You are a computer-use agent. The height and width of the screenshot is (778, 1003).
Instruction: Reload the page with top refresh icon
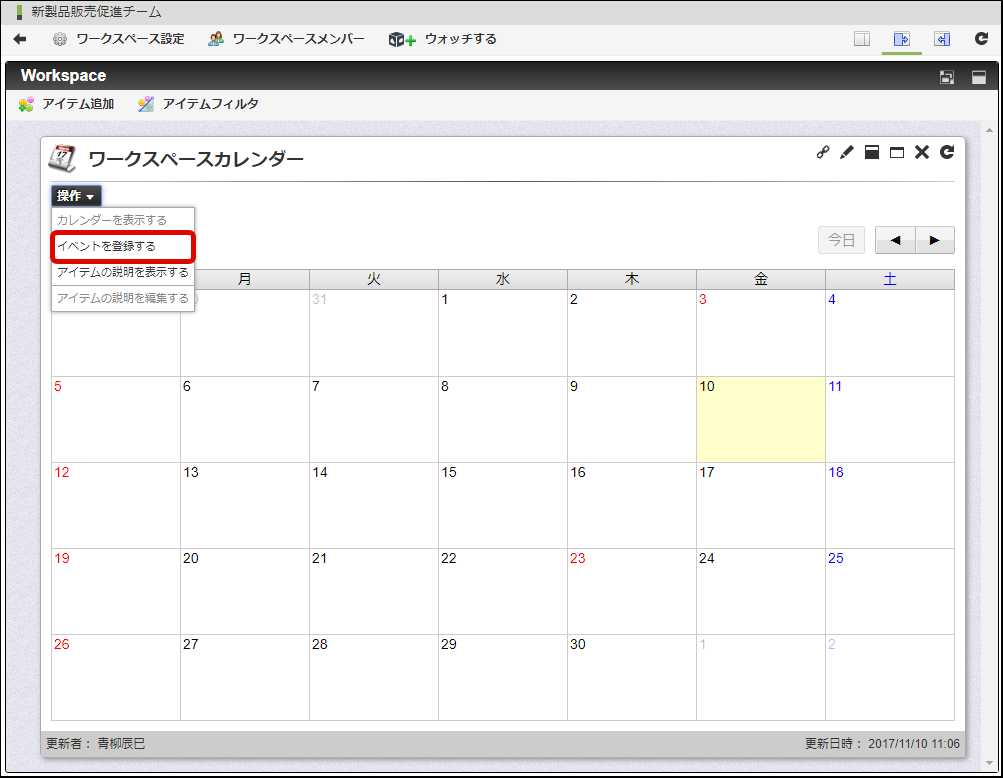(x=981, y=38)
